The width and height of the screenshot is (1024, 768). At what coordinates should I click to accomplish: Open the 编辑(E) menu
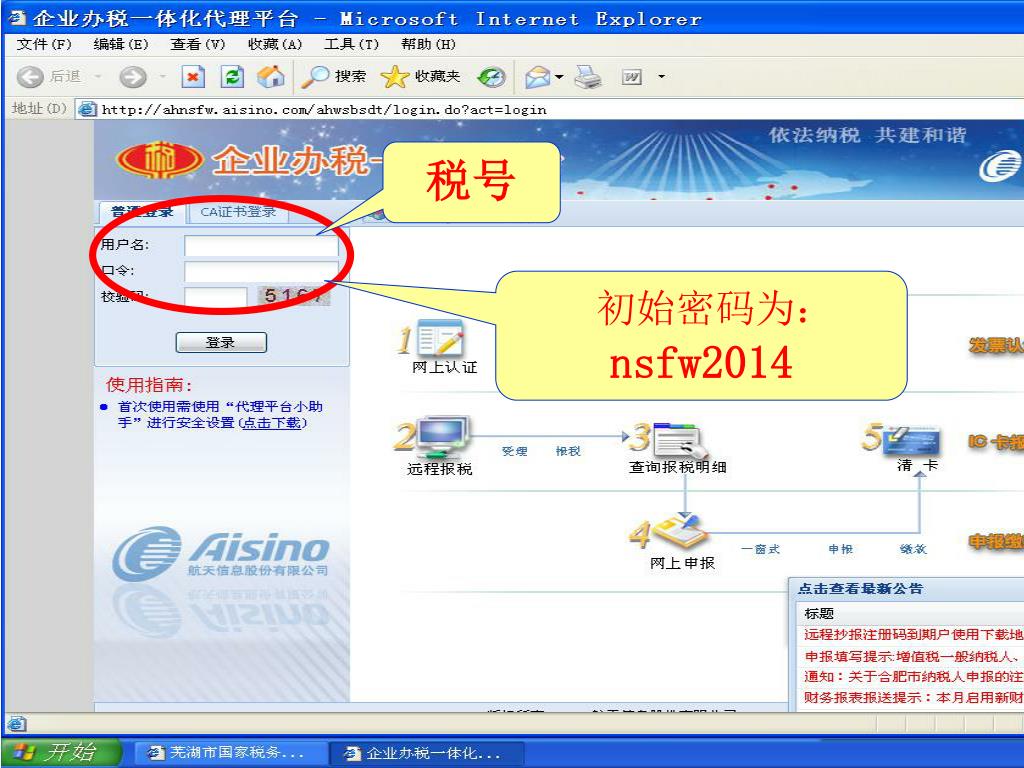click(121, 44)
